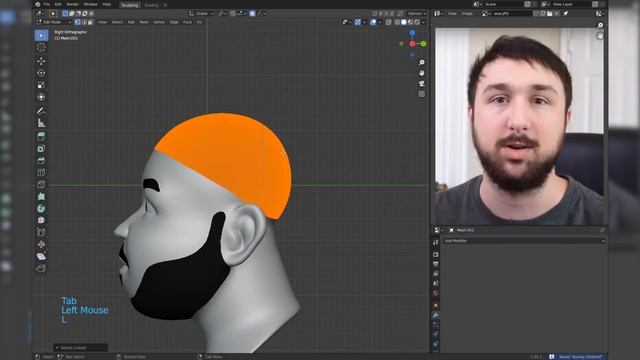Select the Select Box tool
The image size is (640, 360).
(x=41, y=36)
